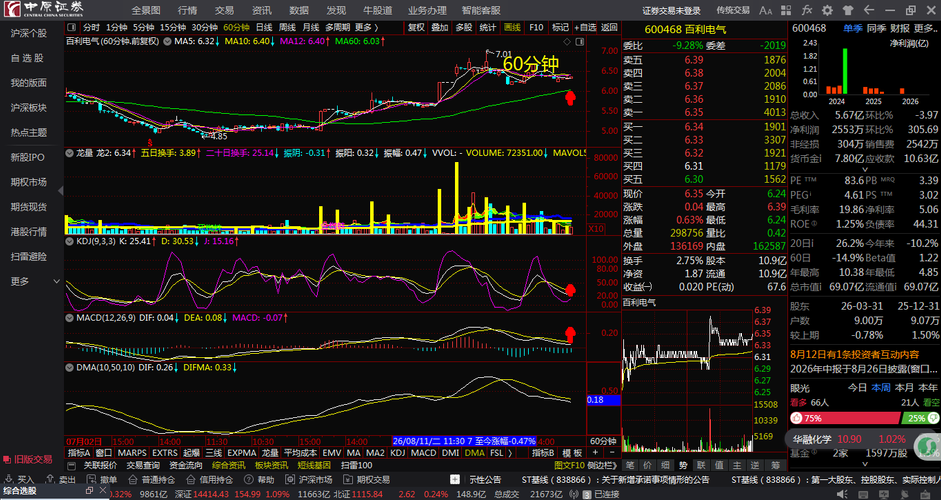
Task: Expand 更多 in the left sidebar
Action: [35, 281]
